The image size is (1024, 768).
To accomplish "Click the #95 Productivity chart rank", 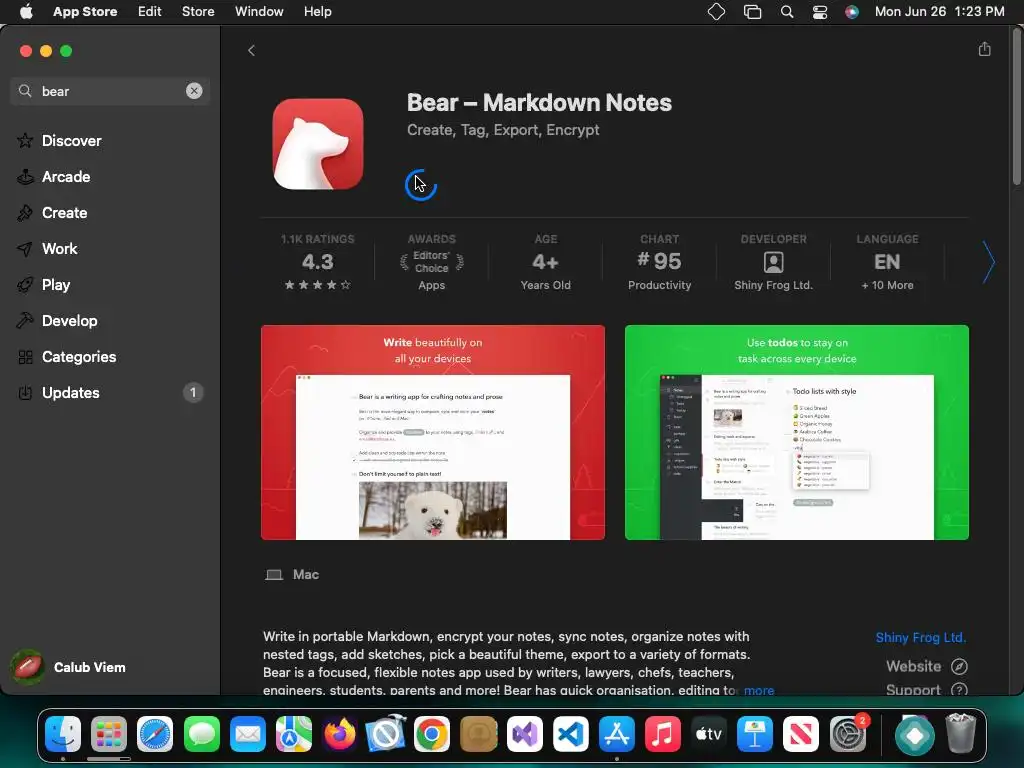I will click(660, 262).
